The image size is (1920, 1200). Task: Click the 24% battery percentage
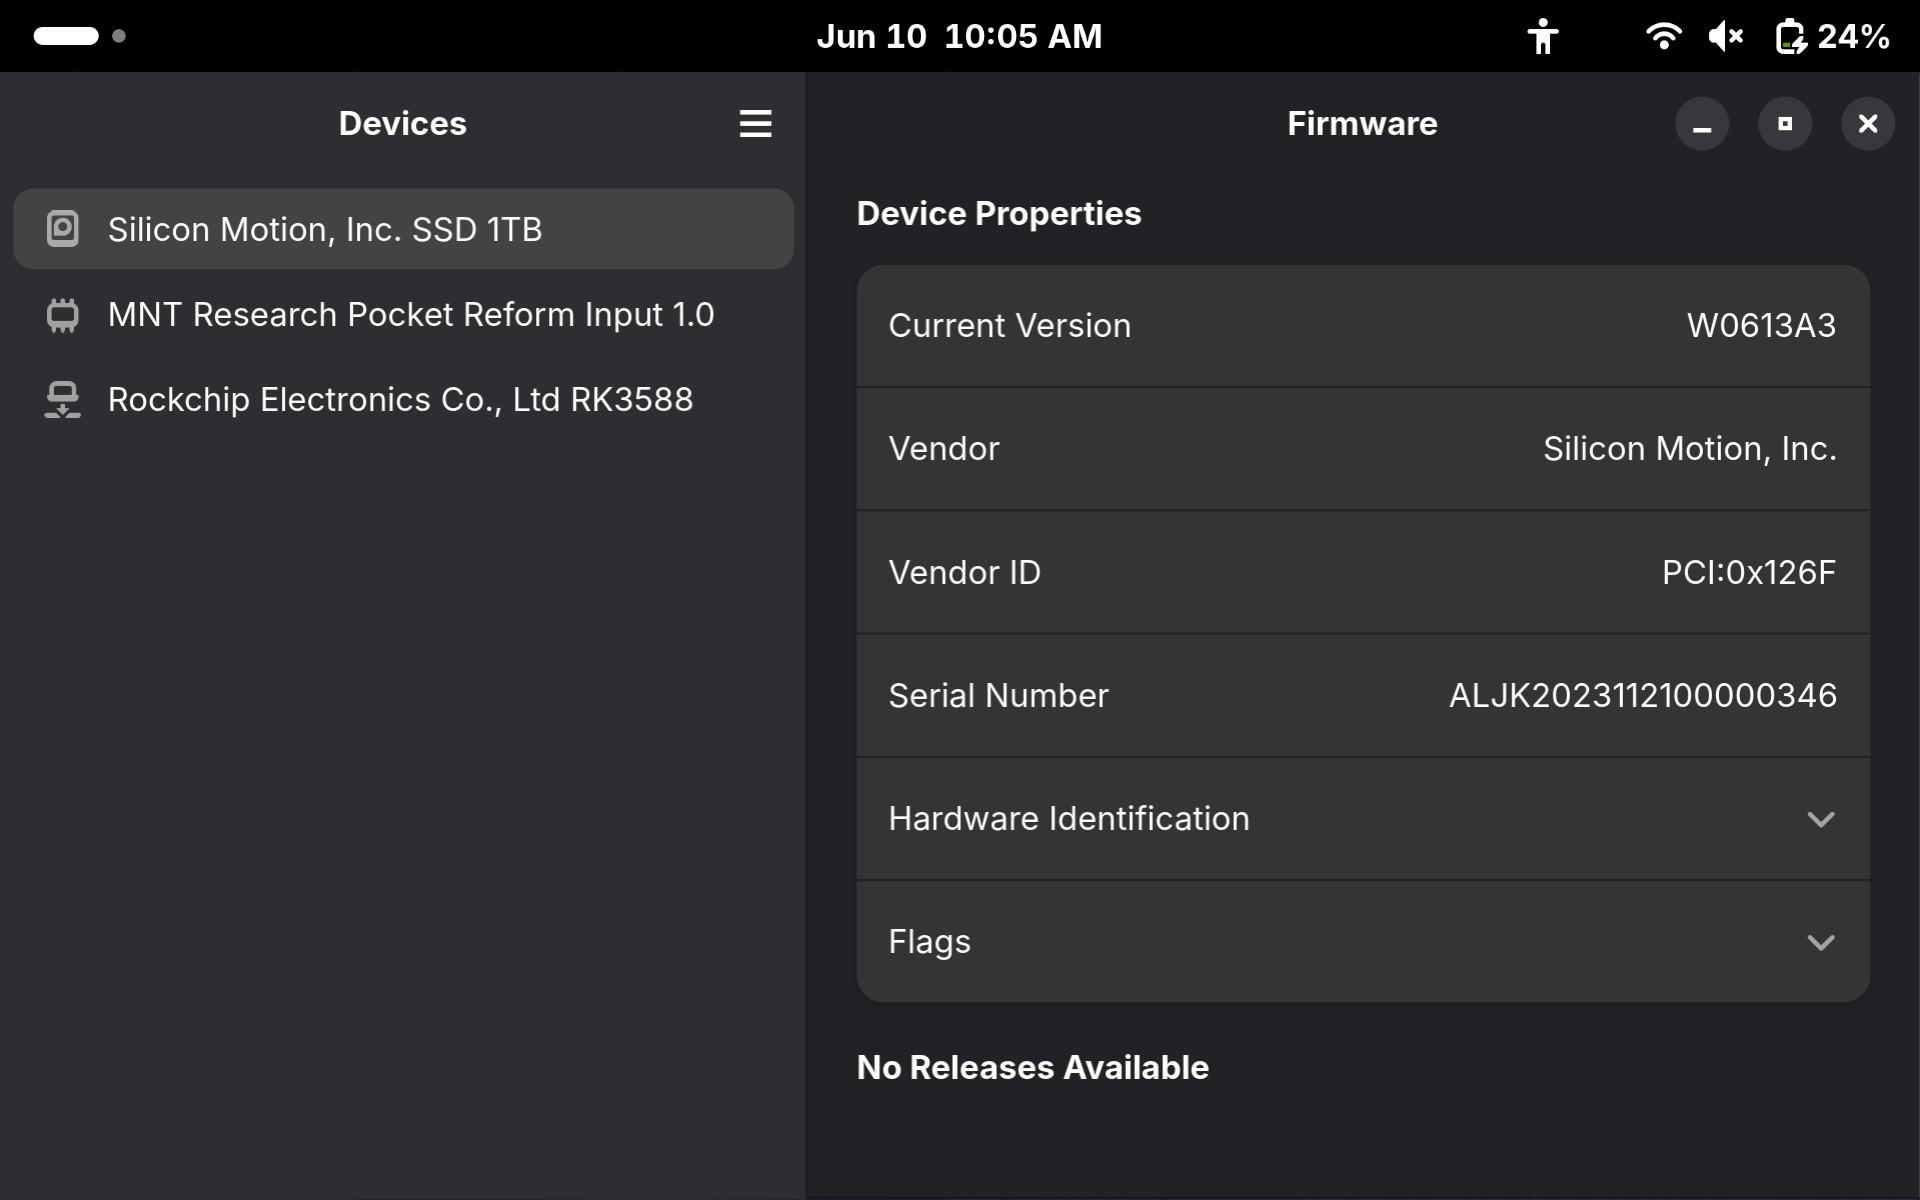(x=1853, y=36)
